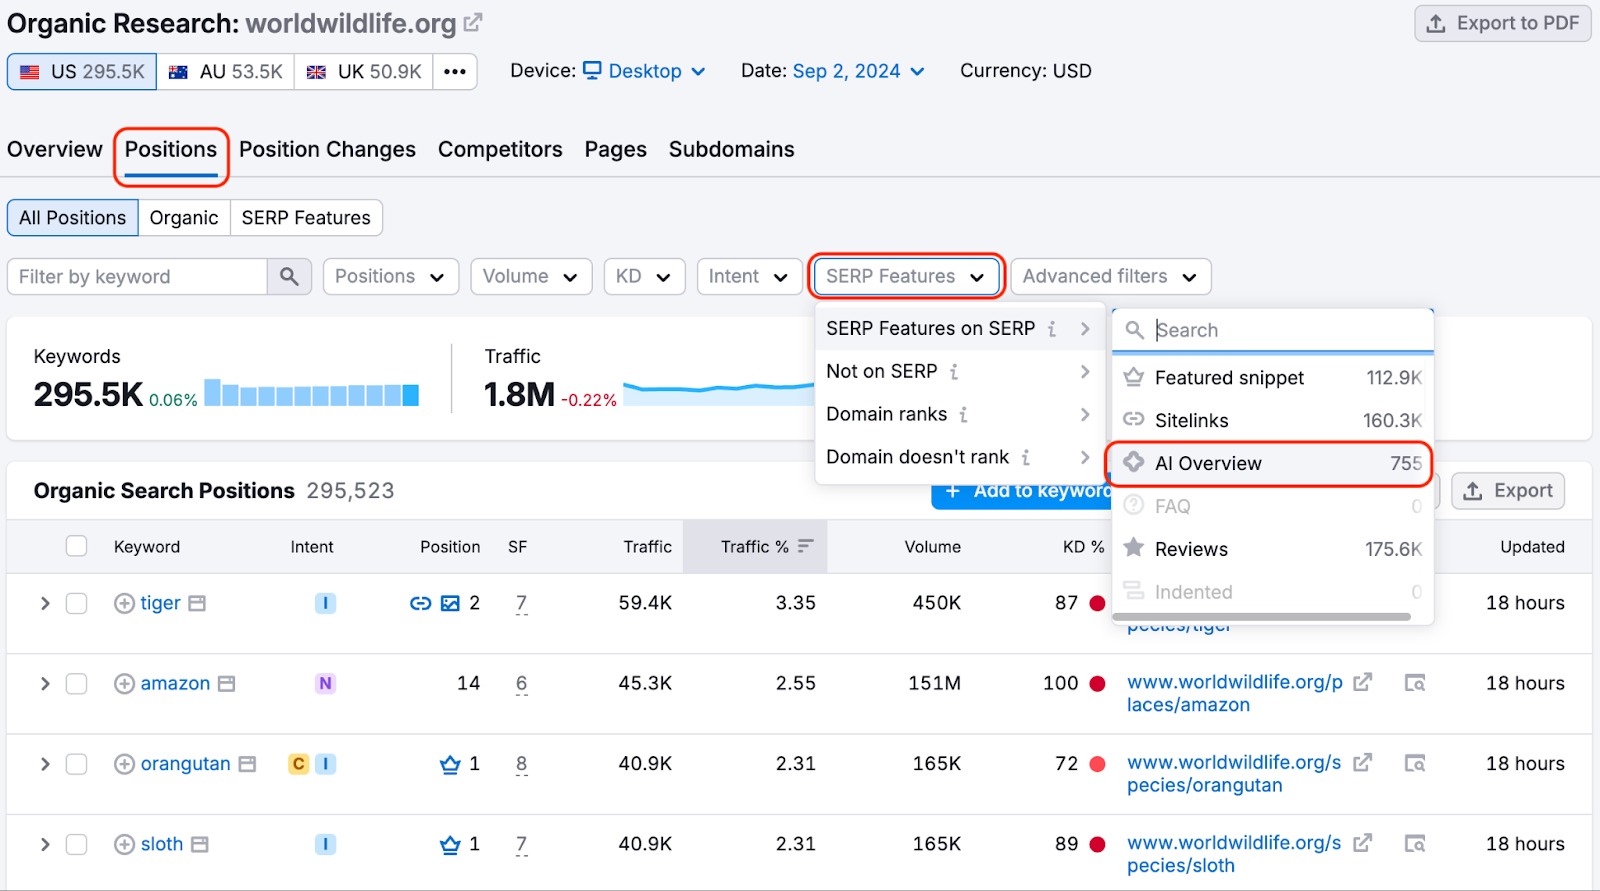The width and height of the screenshot is (1600, 891).
Task: Open the Positions filter dropdown
Action: [x=390, y=277]
